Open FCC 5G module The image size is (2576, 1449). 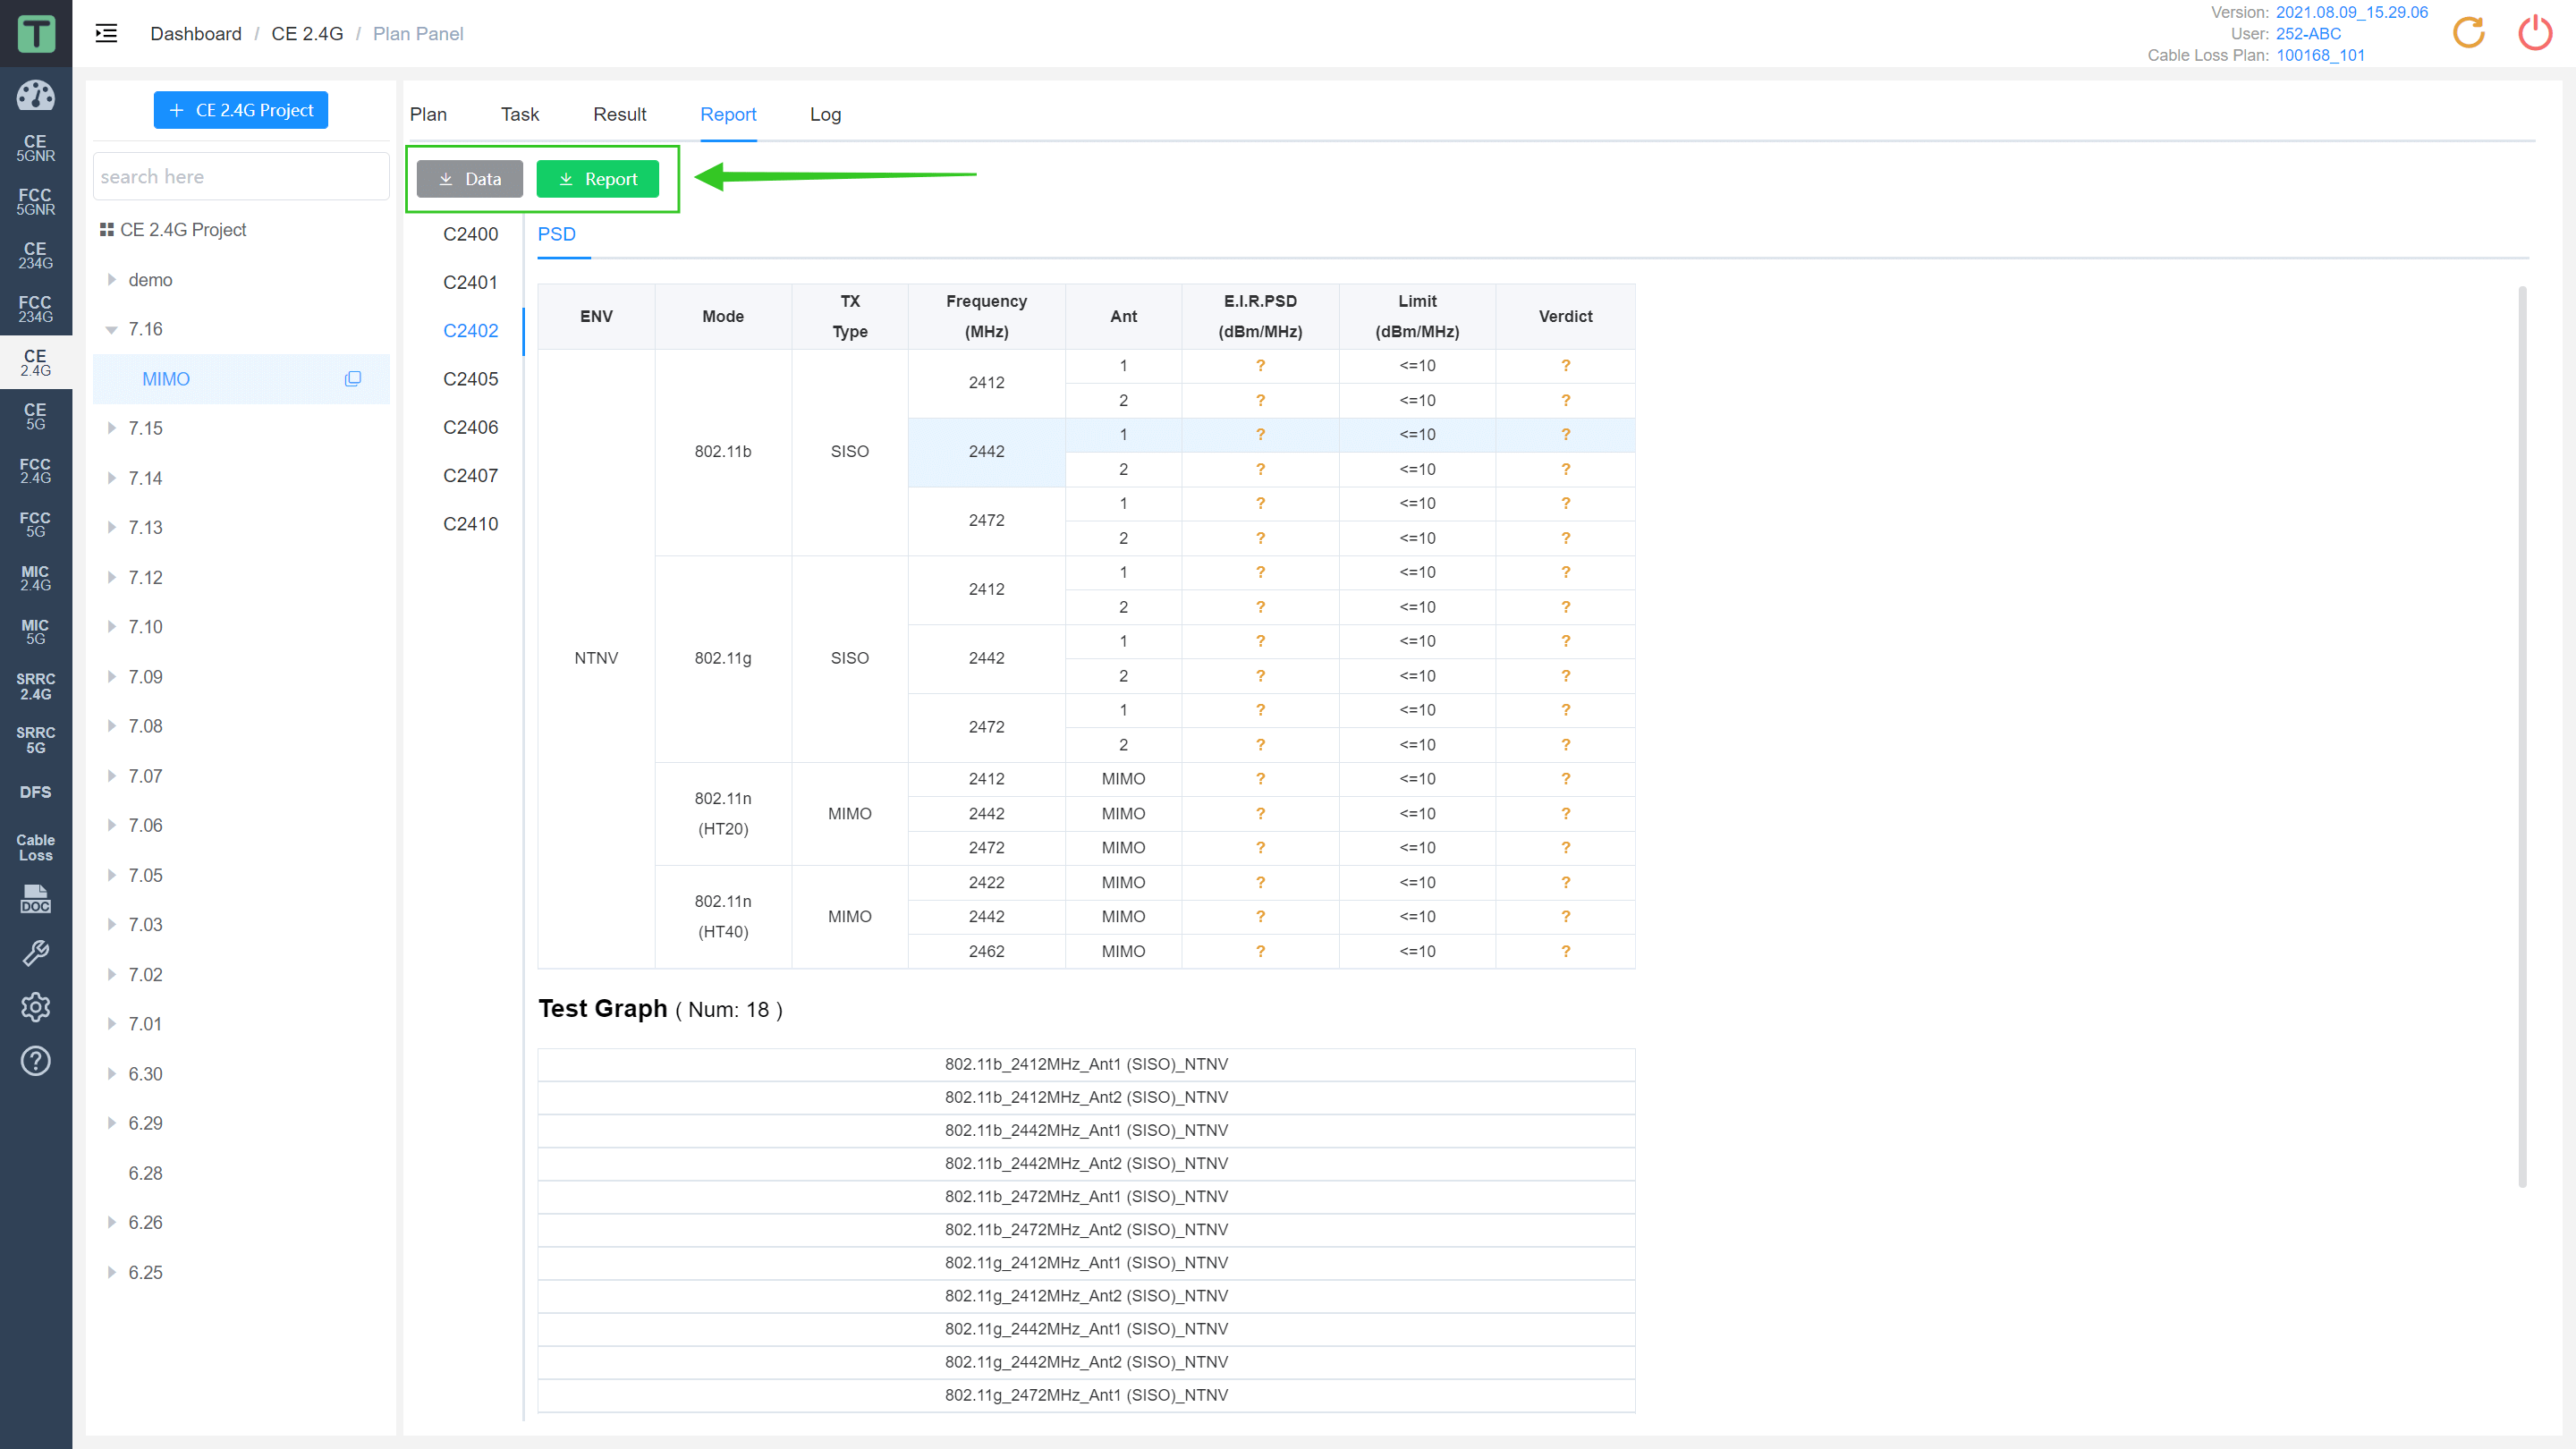pos(36,524)
